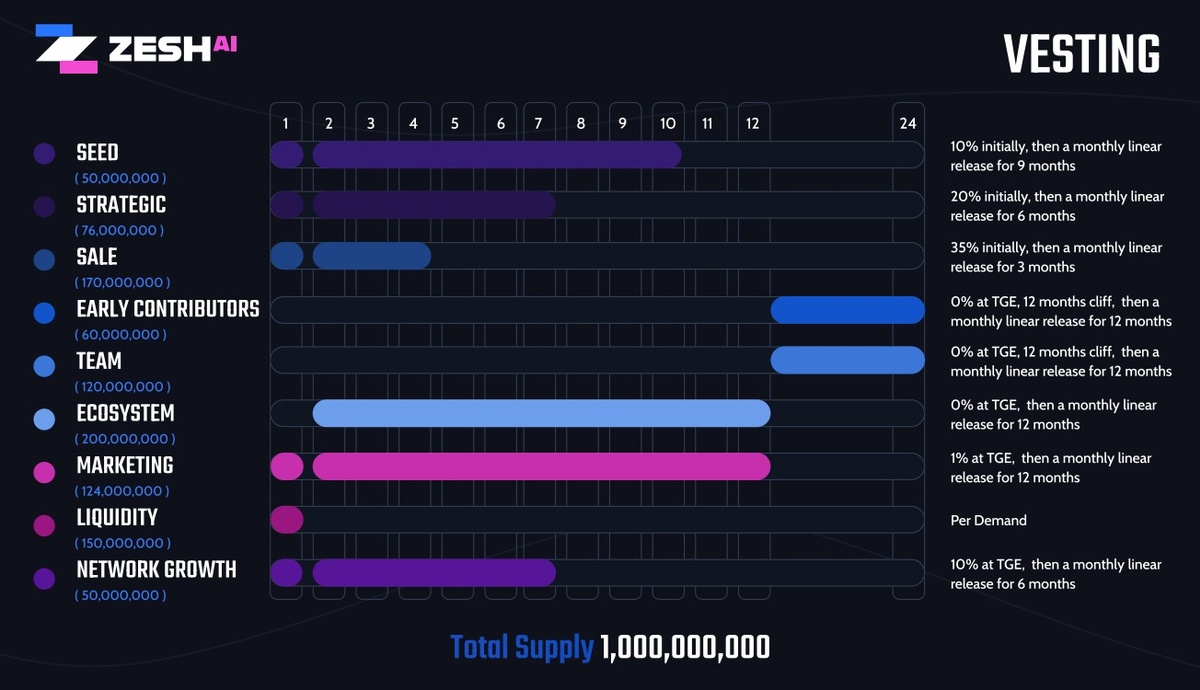Select the Ecosystem legend color dot
Screen dimensions: 1200x690
click(x=44, y=415)
